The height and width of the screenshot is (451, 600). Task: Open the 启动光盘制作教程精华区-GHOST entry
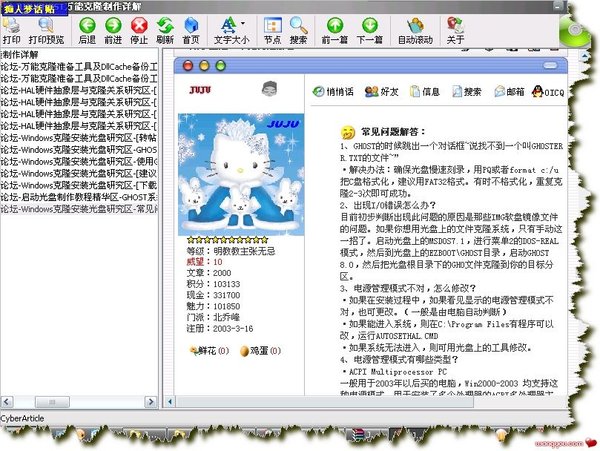tap(79, 197)
